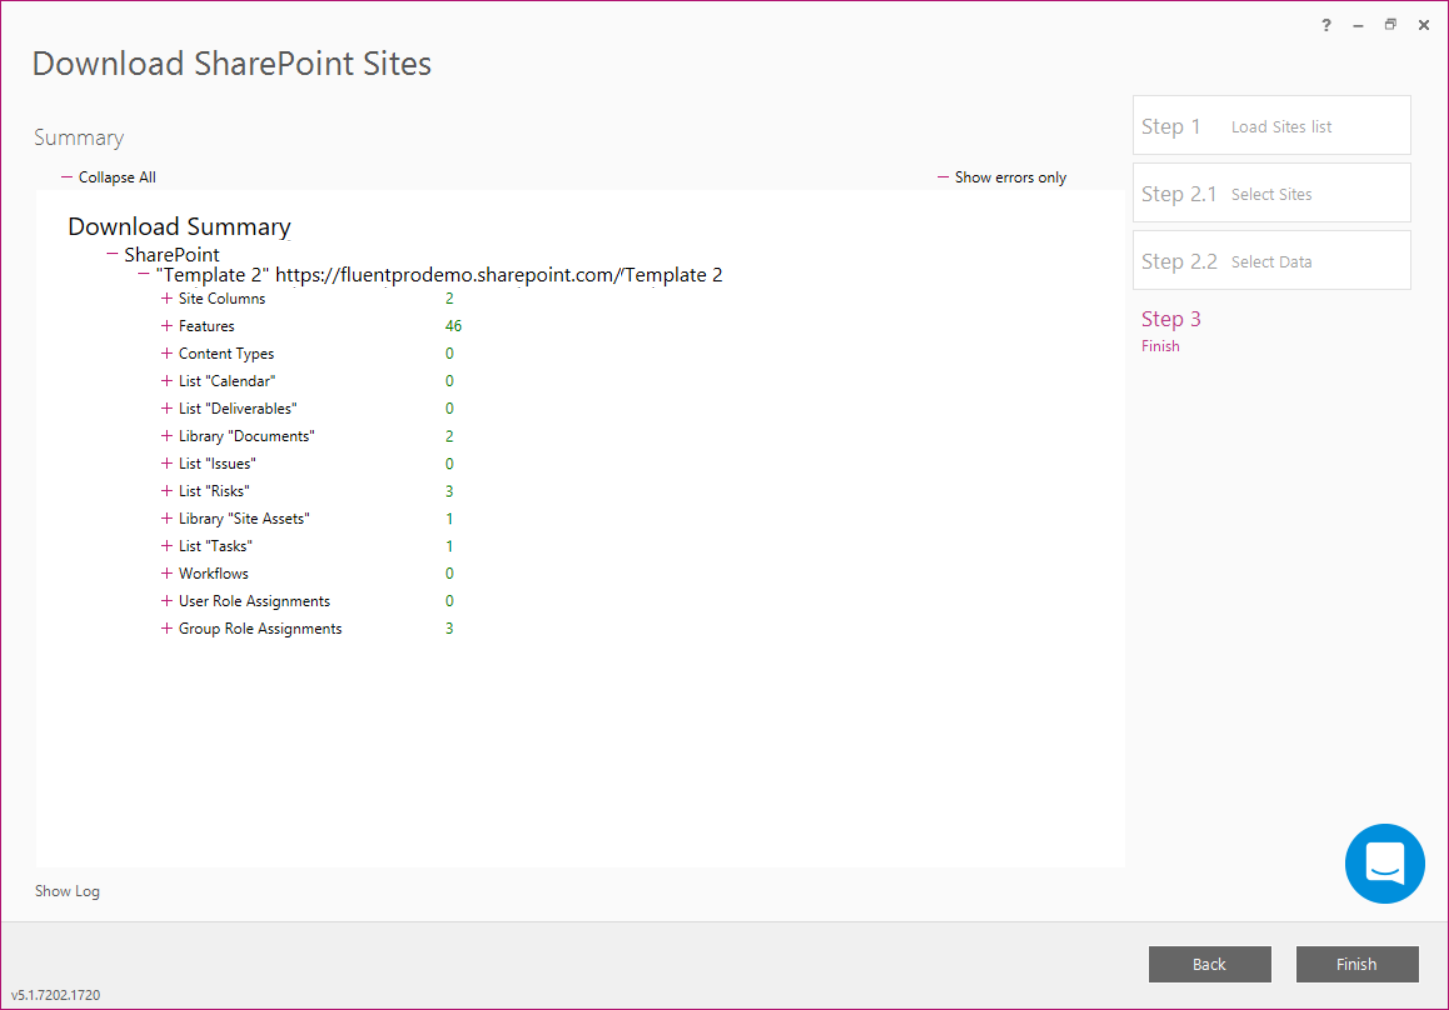Screen dimensions: 1449x1010
Task: Expand the Workflows node
Action: 166,573
